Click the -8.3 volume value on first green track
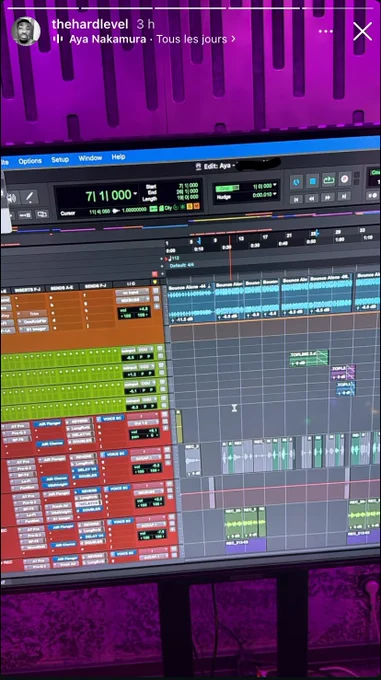Screen dimensions: 381x680 pos(129,358)
